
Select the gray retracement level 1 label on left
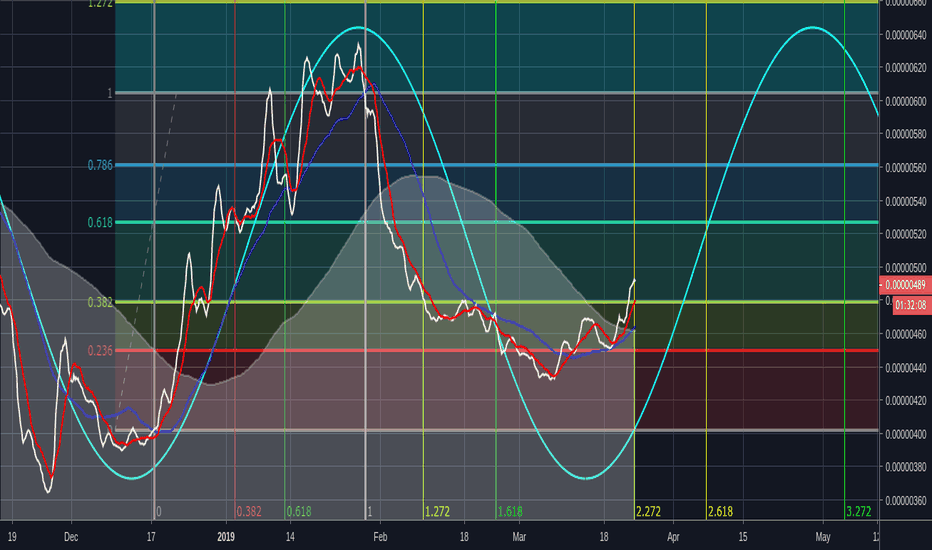point(109,93)
